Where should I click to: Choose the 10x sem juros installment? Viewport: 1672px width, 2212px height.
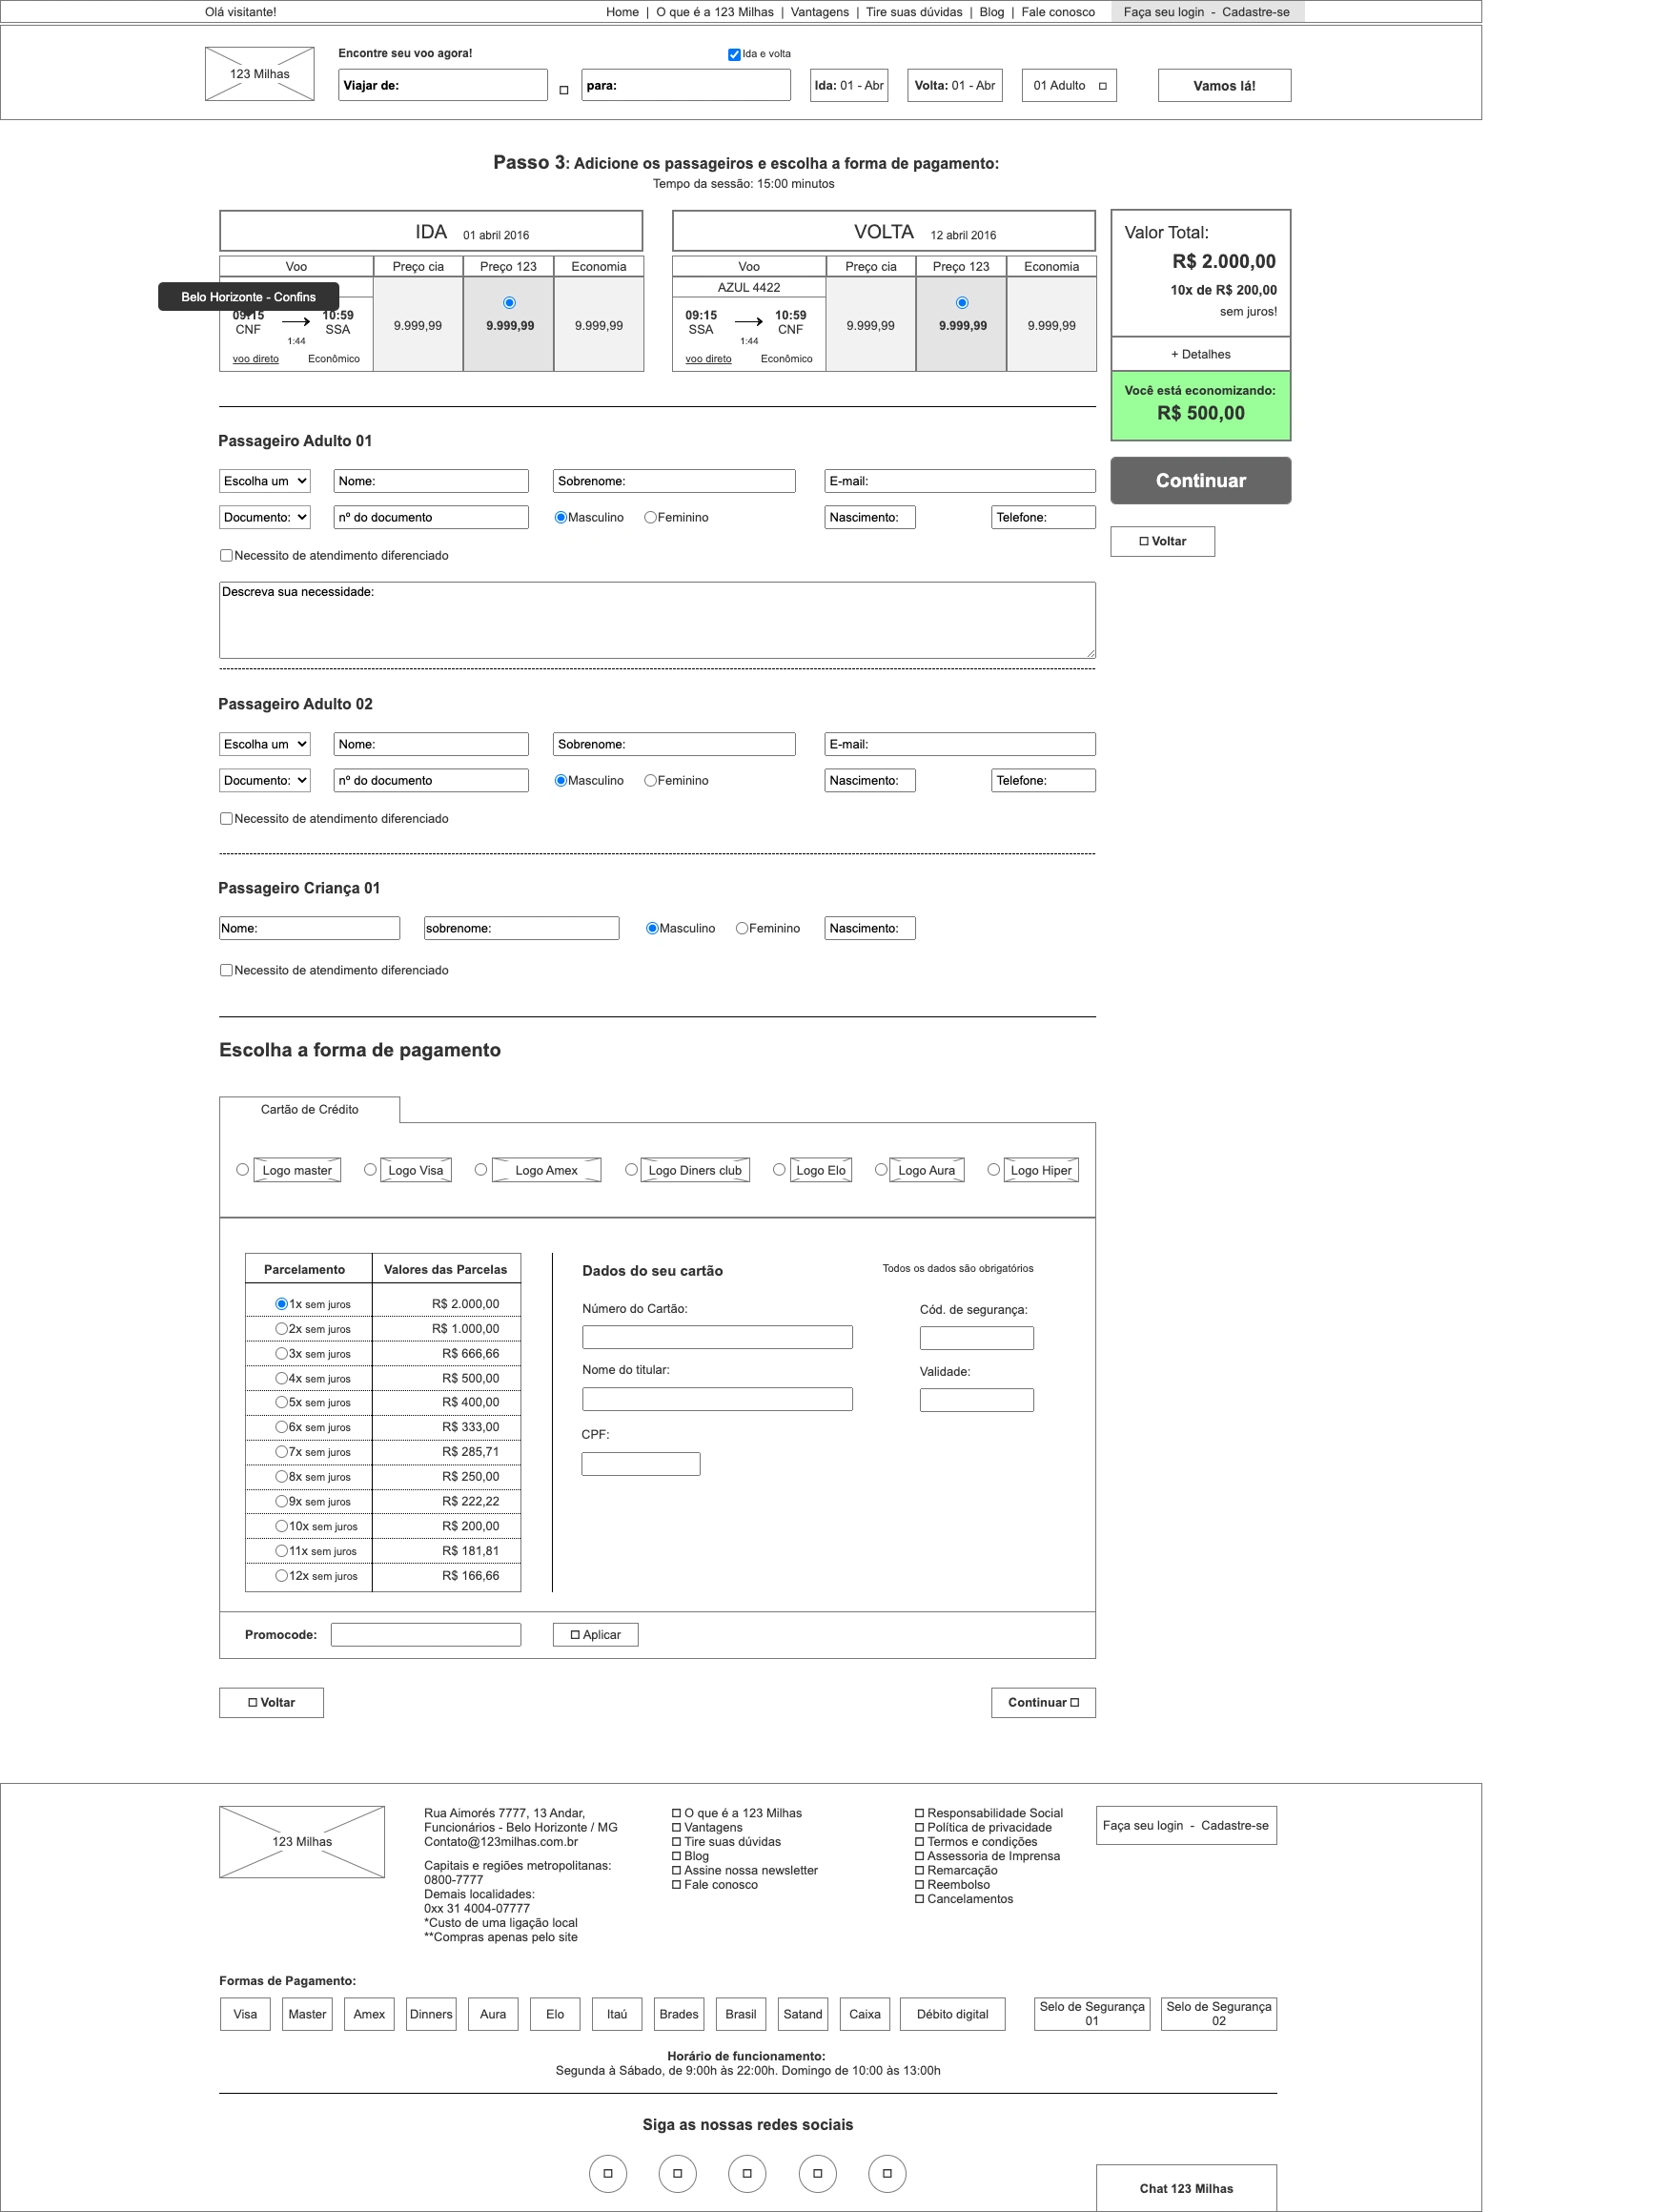[282, 1526]
